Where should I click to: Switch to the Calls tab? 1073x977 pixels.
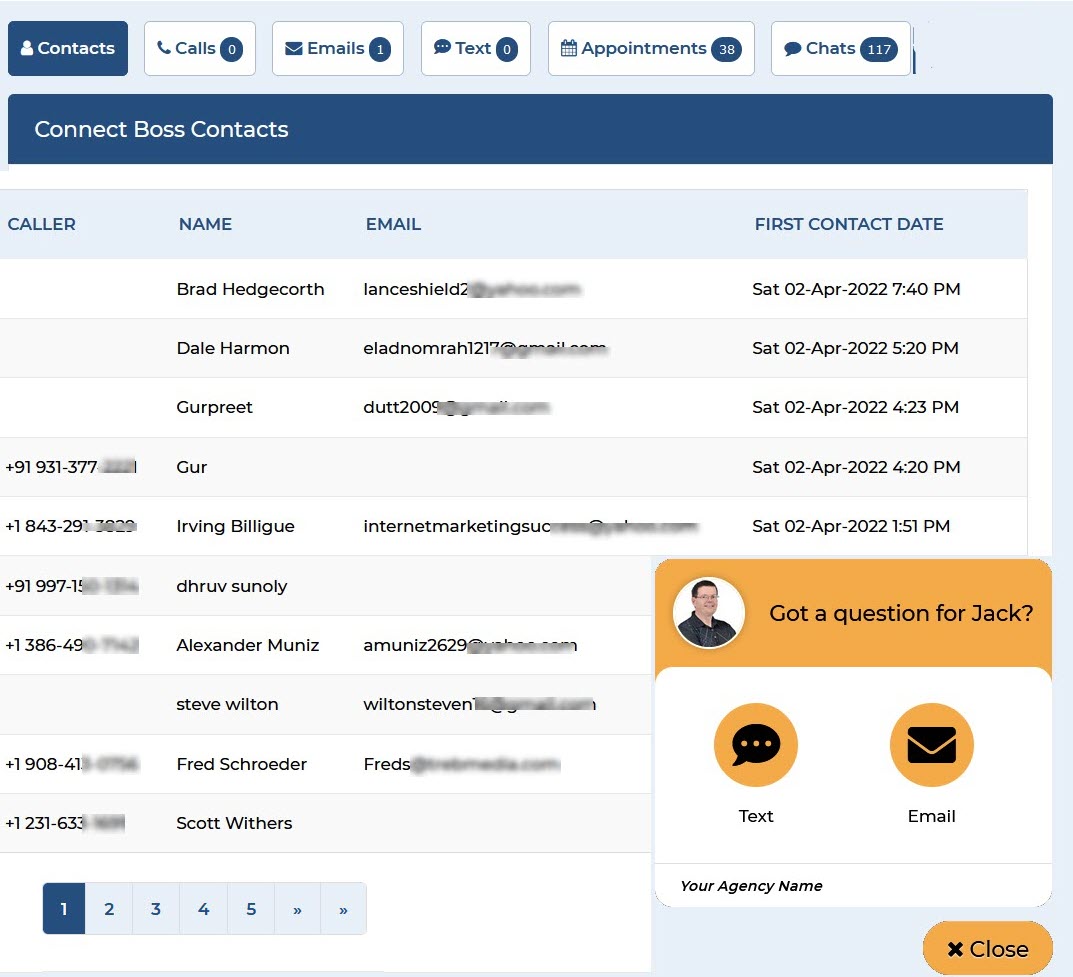point(199,48)
